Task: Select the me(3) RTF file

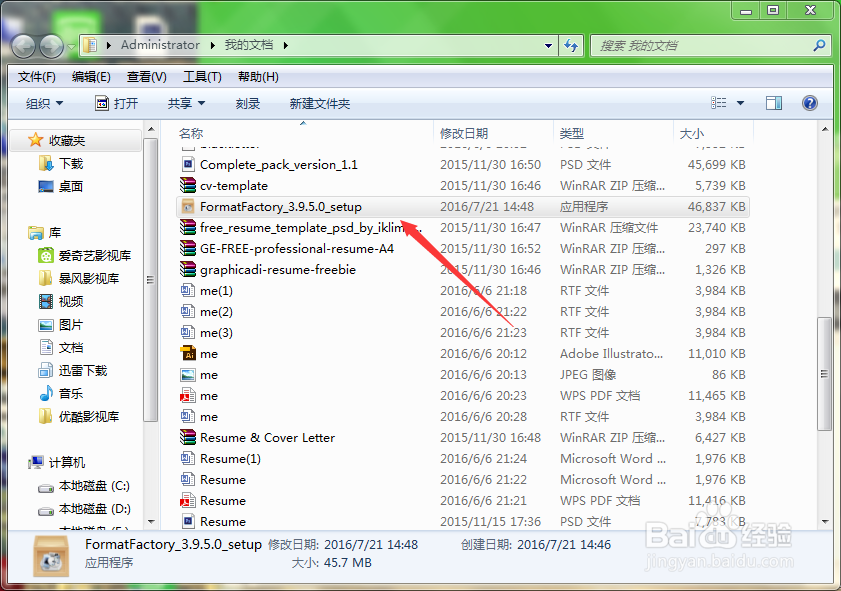Action: (462, 332)
